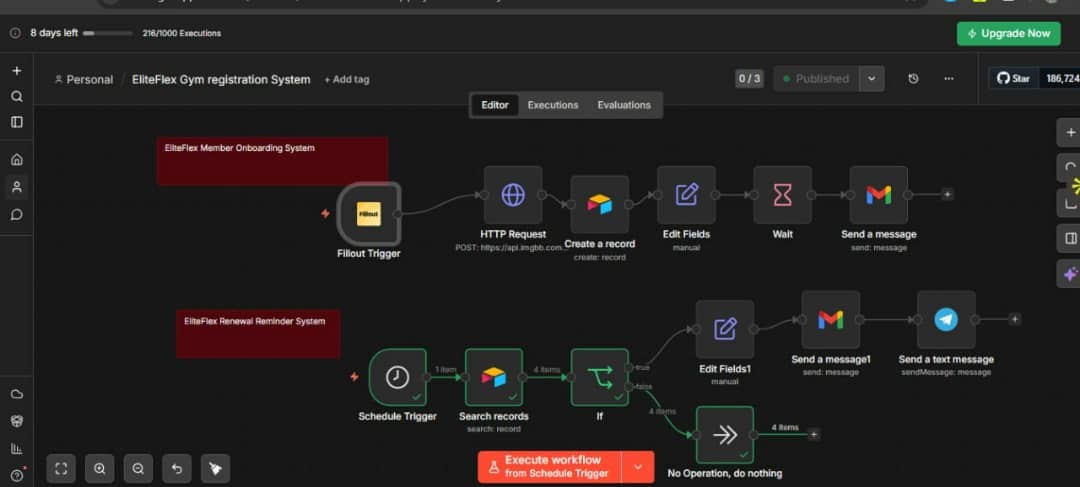The width and height of the screenshot is (1080, 487).
Task: Zoom to fit the canvas view
Action: pos(61,468)
